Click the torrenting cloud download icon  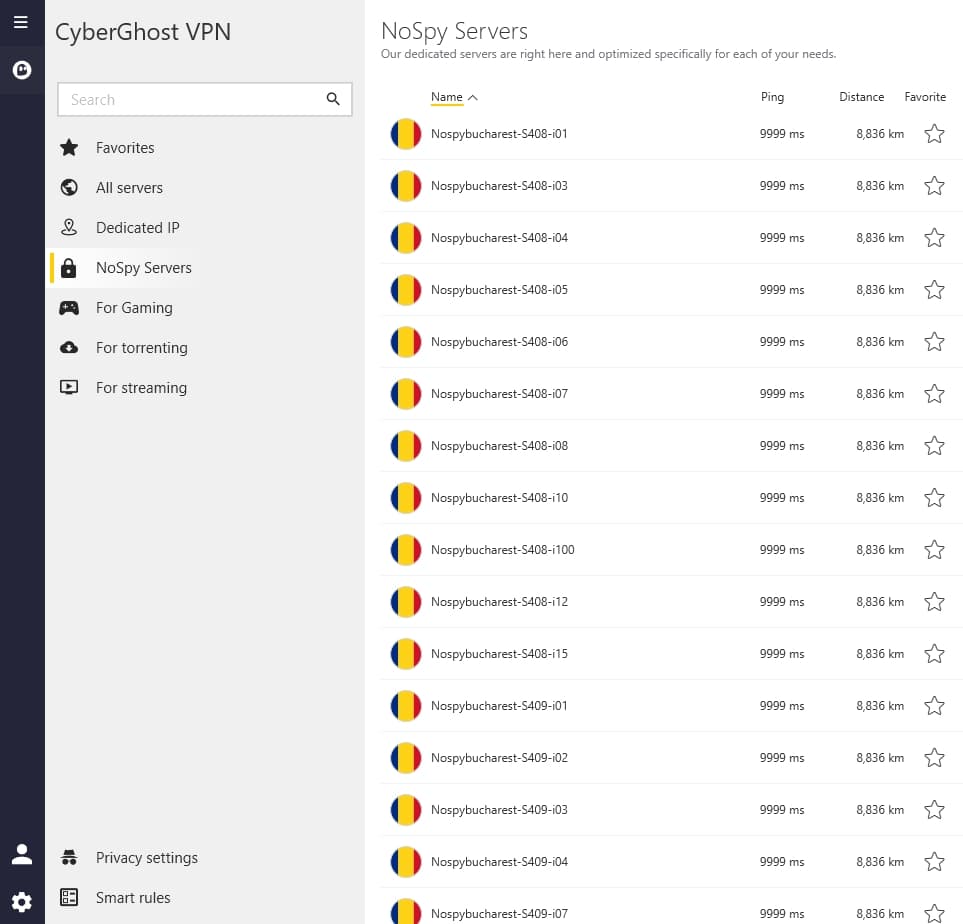(69, 348)
